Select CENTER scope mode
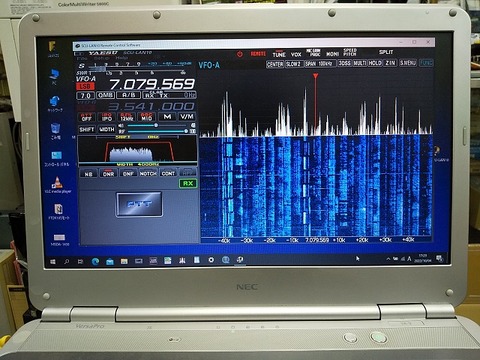480x360 pixels. [x=275, y=64]
